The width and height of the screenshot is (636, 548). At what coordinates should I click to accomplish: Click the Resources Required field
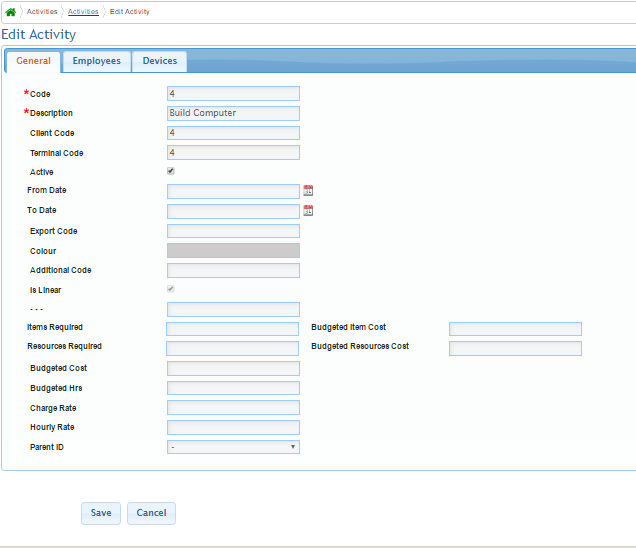pyautogui.click(x=232, y=348)
